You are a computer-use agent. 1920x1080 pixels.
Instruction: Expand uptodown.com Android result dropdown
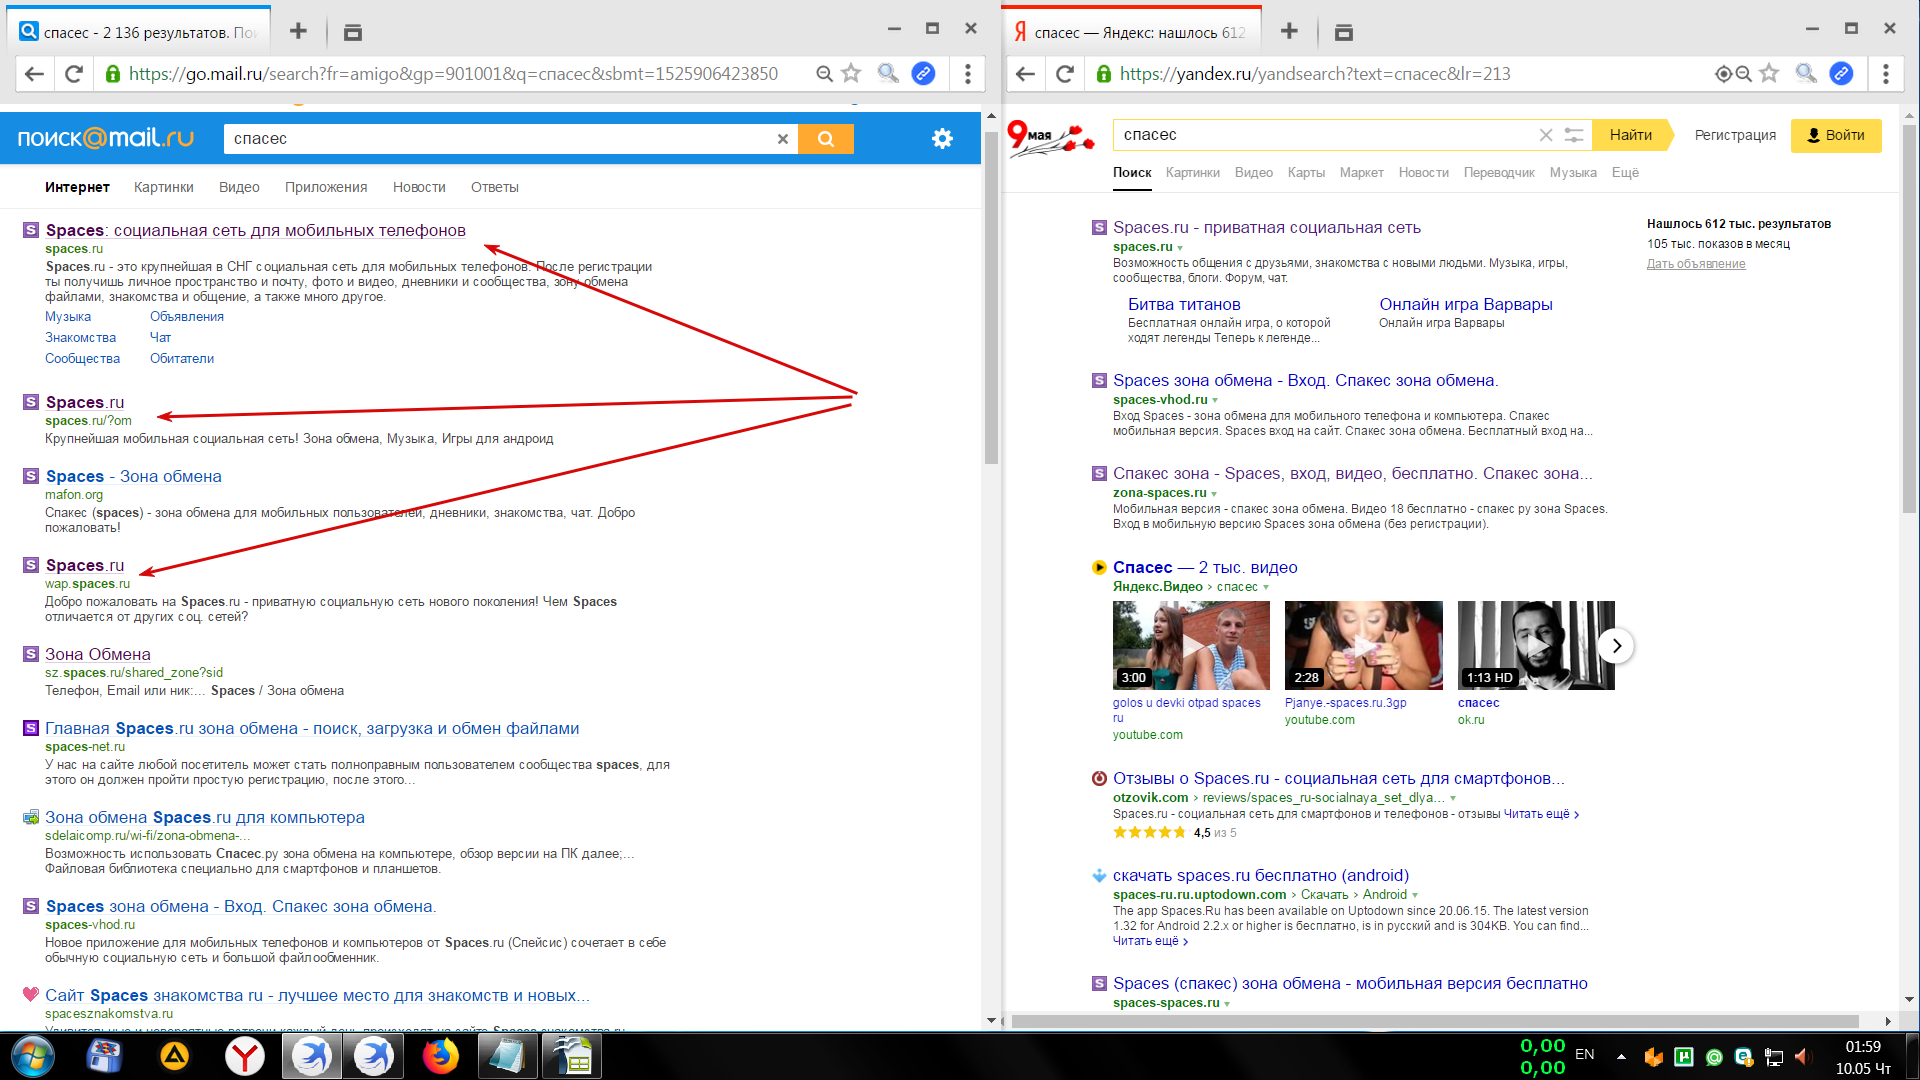coord(1415,896)
